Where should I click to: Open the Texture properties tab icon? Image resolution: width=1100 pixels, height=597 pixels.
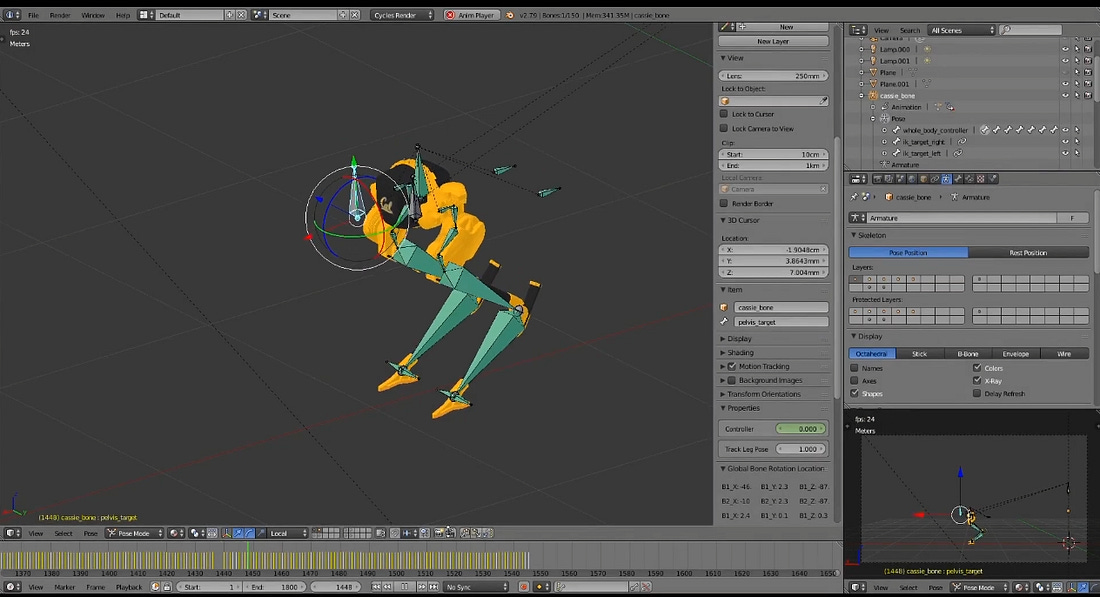981,180
